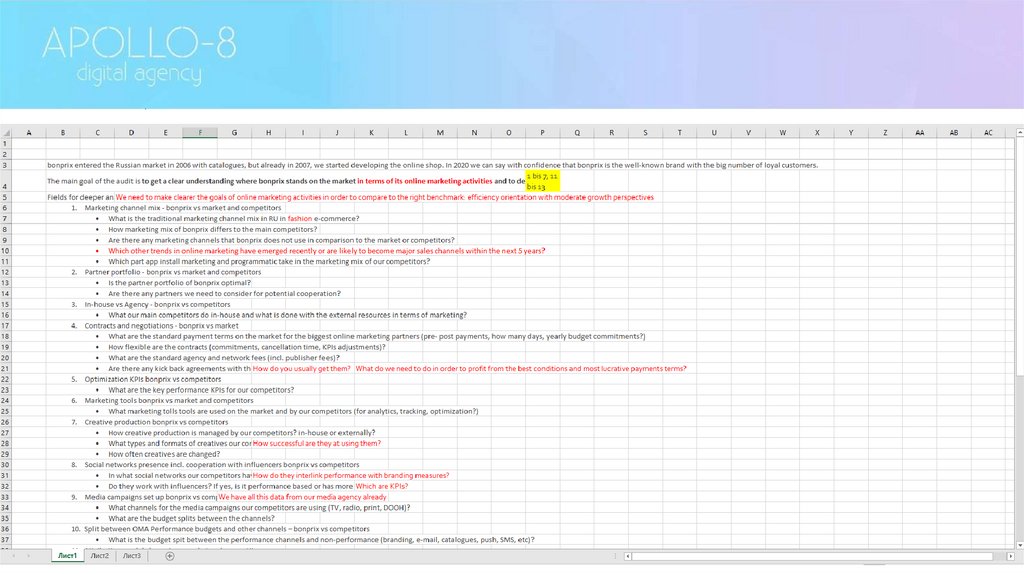Click 'Split between OMA Performance budgets' heading
The image size is (1024, 574).
227,529
